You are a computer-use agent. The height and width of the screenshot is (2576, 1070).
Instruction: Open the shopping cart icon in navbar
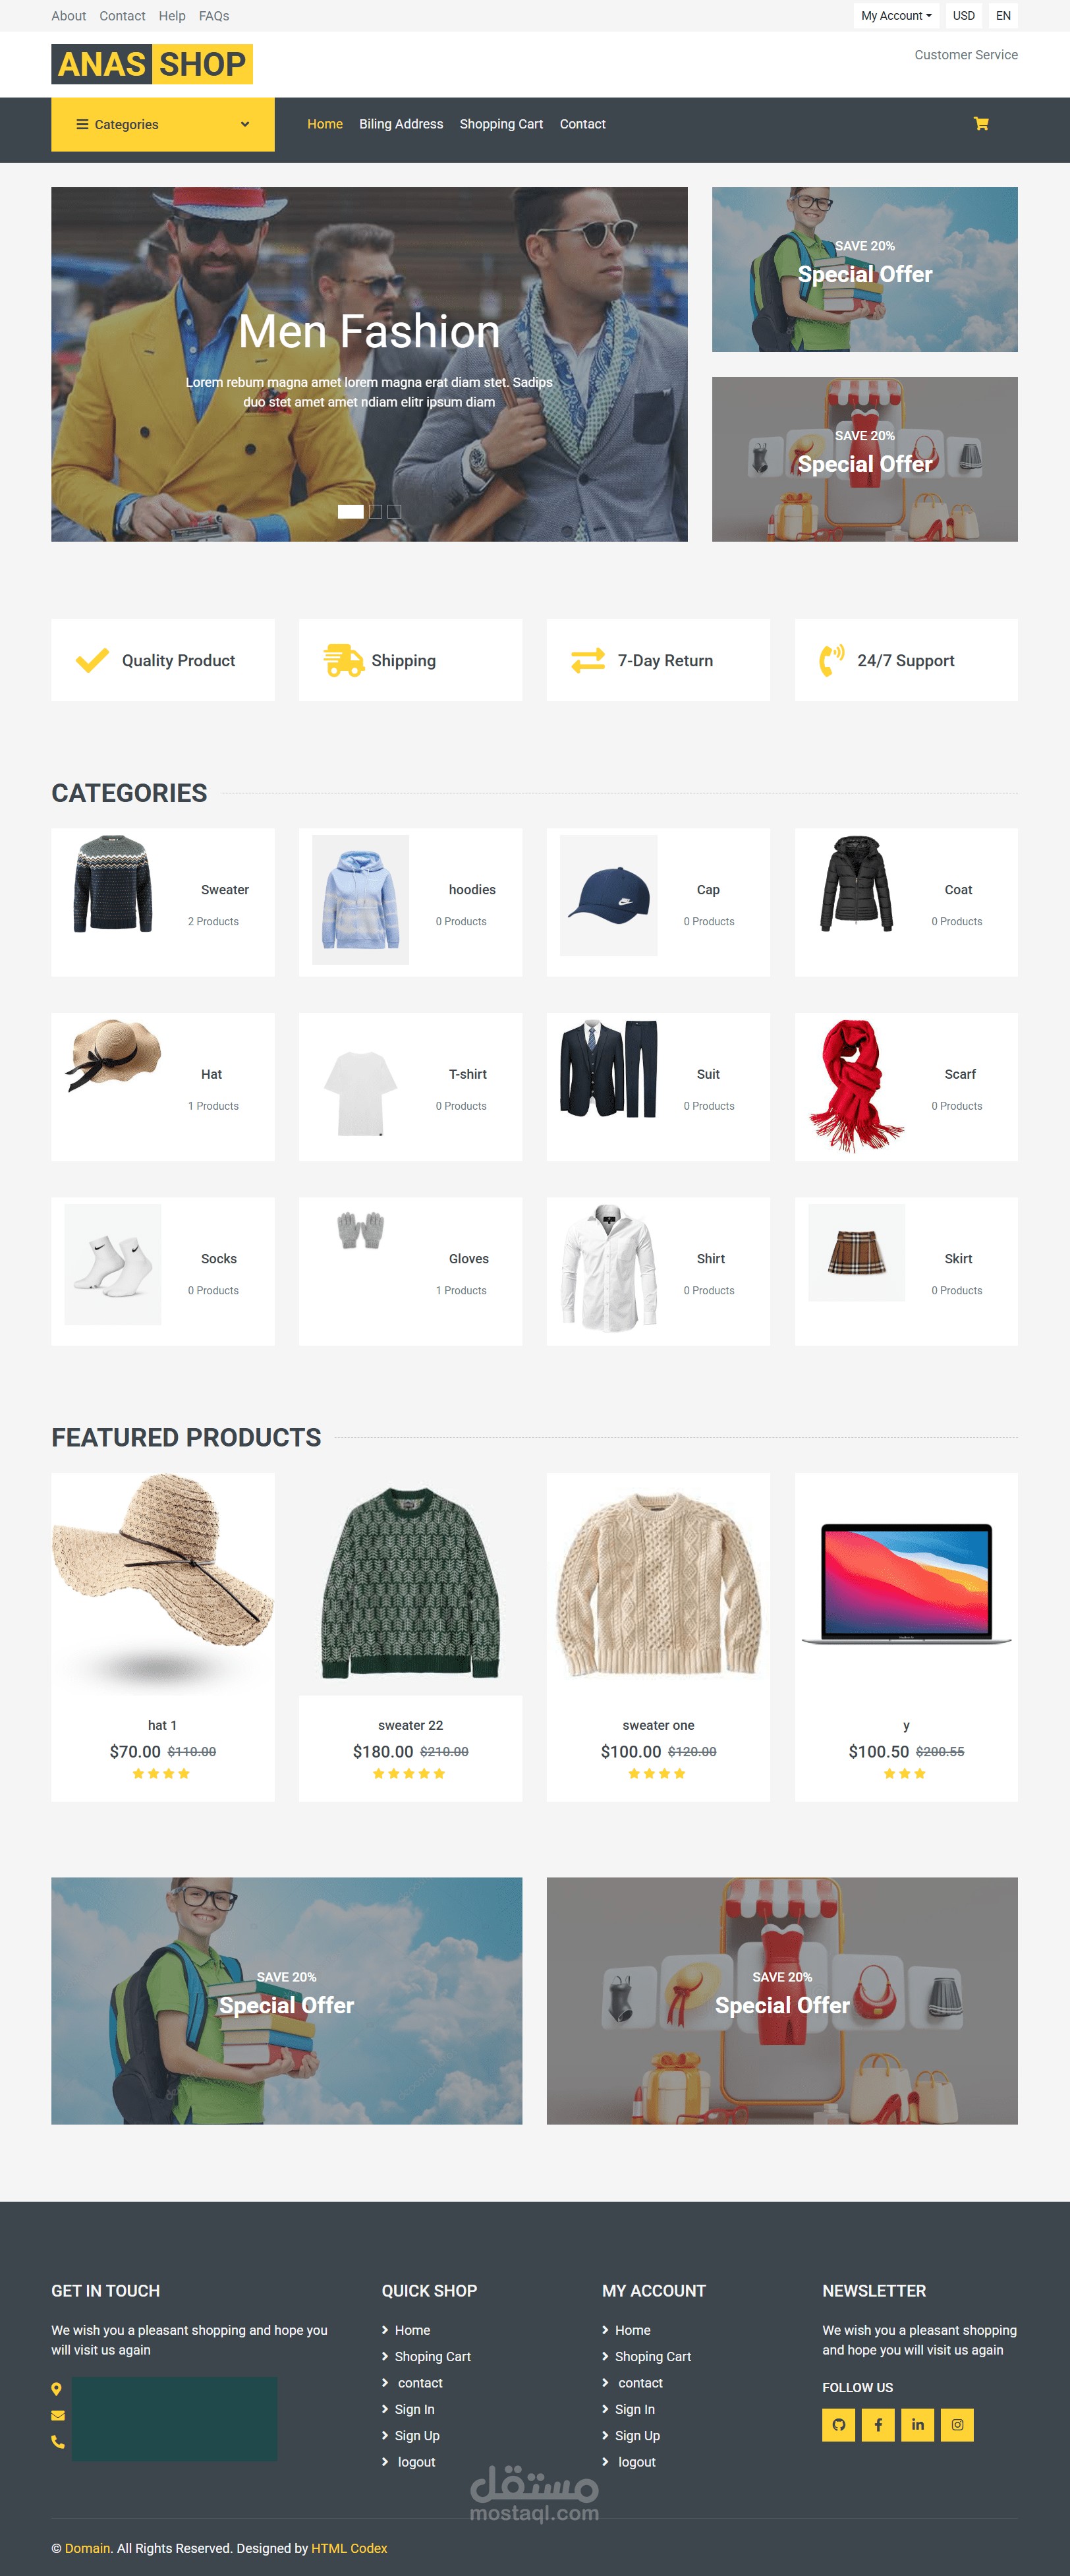pyautogui.click(x=981, y=124)
